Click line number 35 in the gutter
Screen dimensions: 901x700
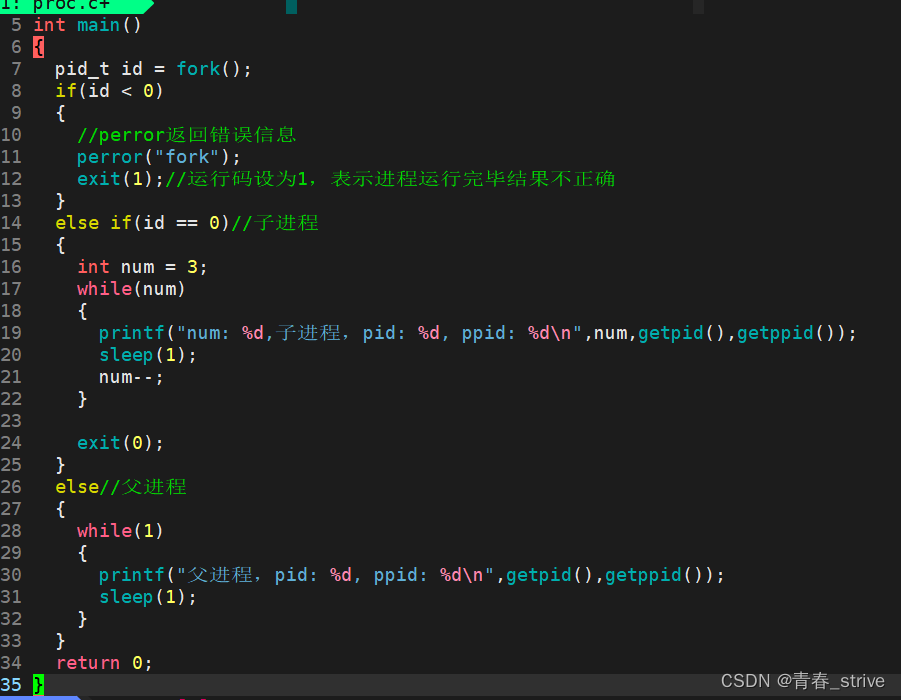(11, 684)
